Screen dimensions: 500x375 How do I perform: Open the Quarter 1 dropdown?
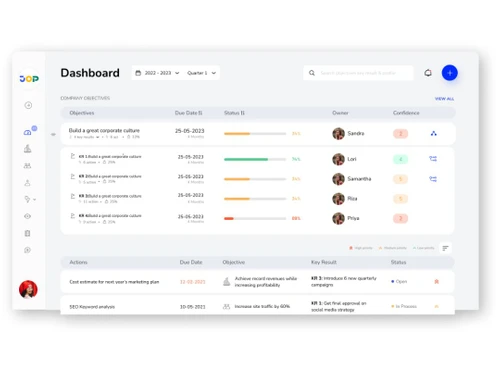pyautogui.click(x=201, y=73)
